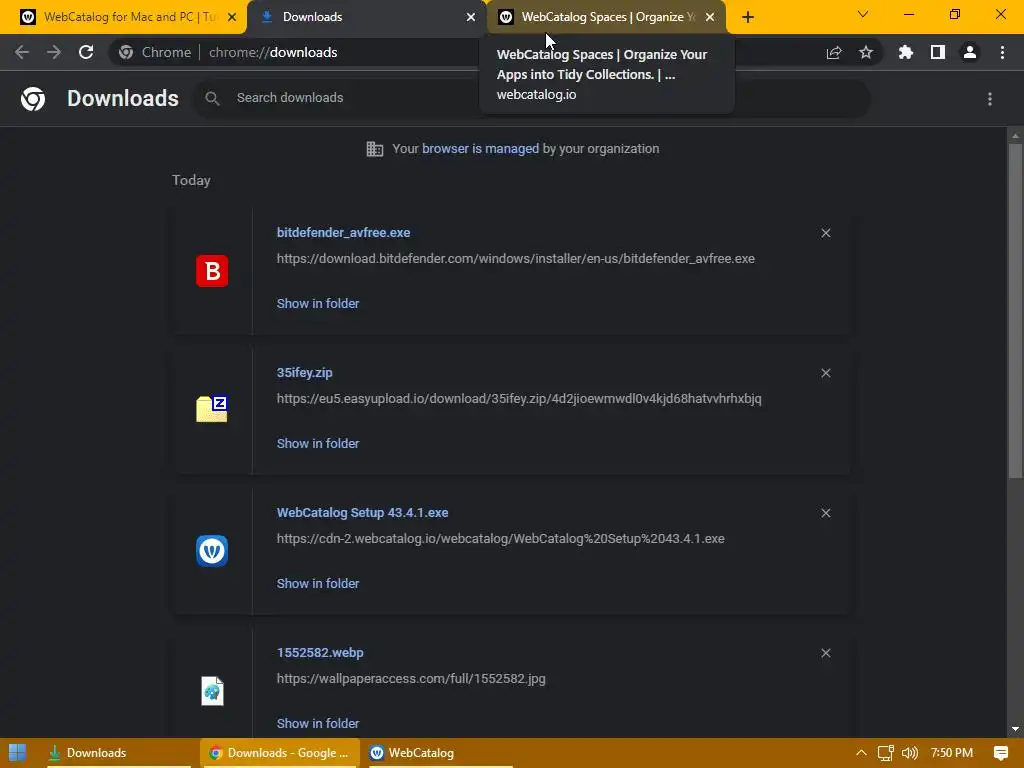Viewport: 1024px width, 768px height.
Task: Remove 1552582.webp from the downloads list
Action: [x=825, y=653]
